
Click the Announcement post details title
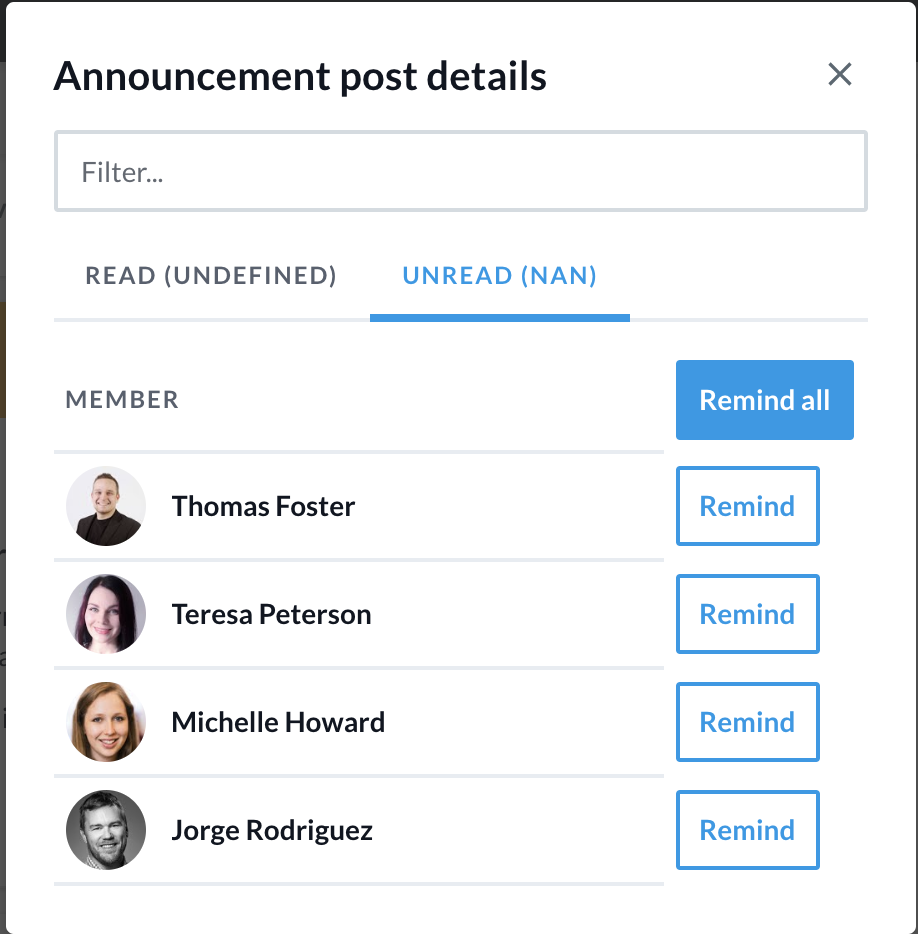pyautogui.click(x=300, y=76)
